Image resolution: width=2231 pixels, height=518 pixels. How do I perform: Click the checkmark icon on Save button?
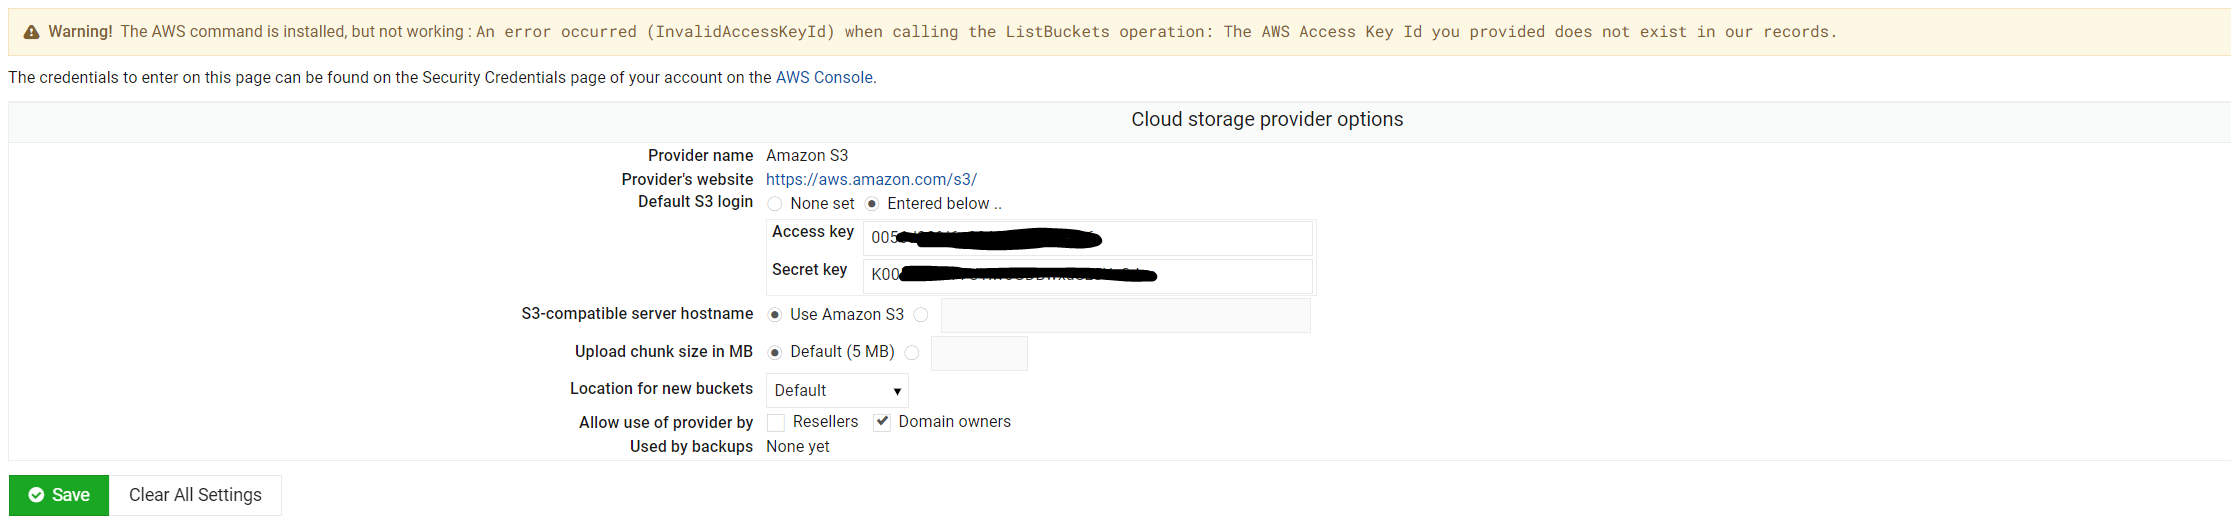click(x=36, y=495)
